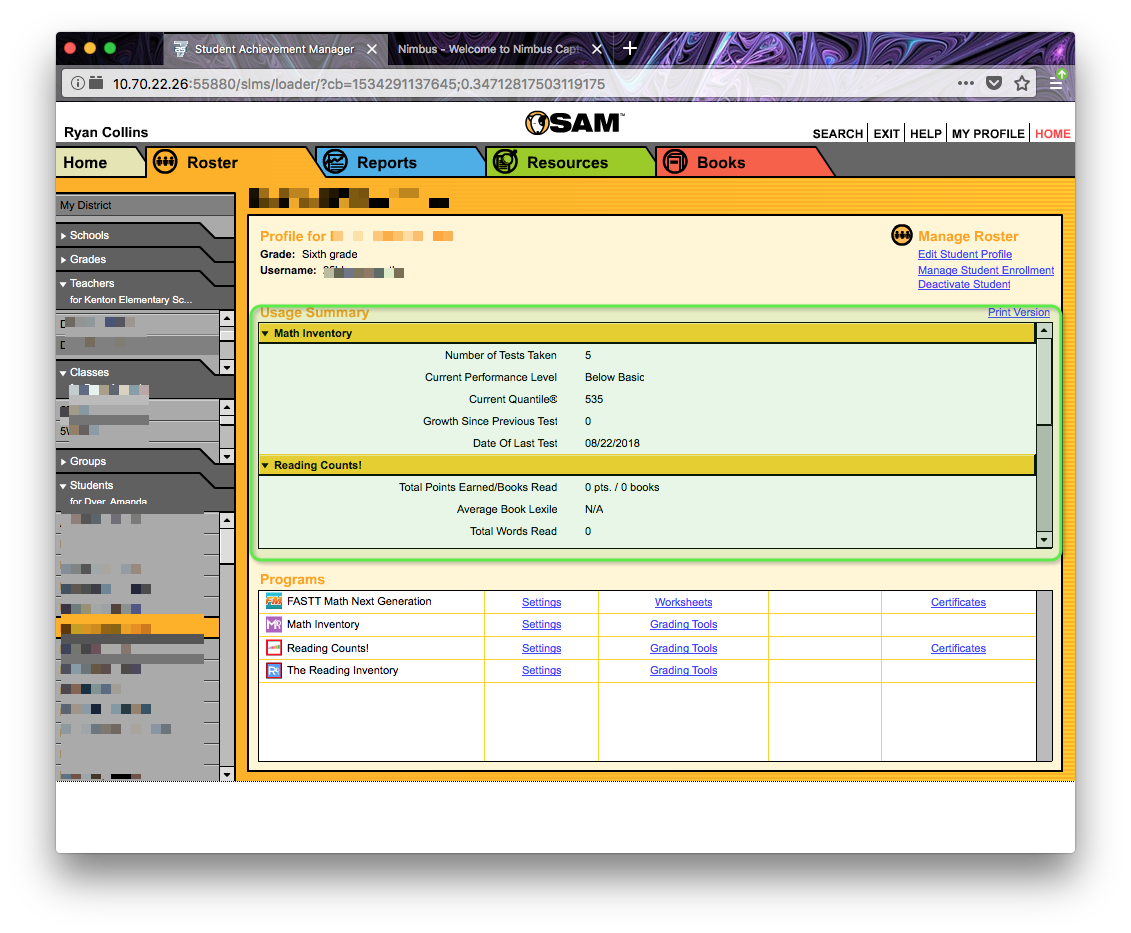Open MY PROFILE
1131x933 pixels.
tap(988, 133)
